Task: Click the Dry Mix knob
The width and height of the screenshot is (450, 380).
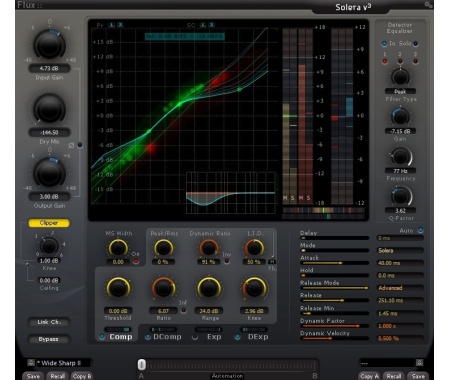Action: [x=49, y=109]
